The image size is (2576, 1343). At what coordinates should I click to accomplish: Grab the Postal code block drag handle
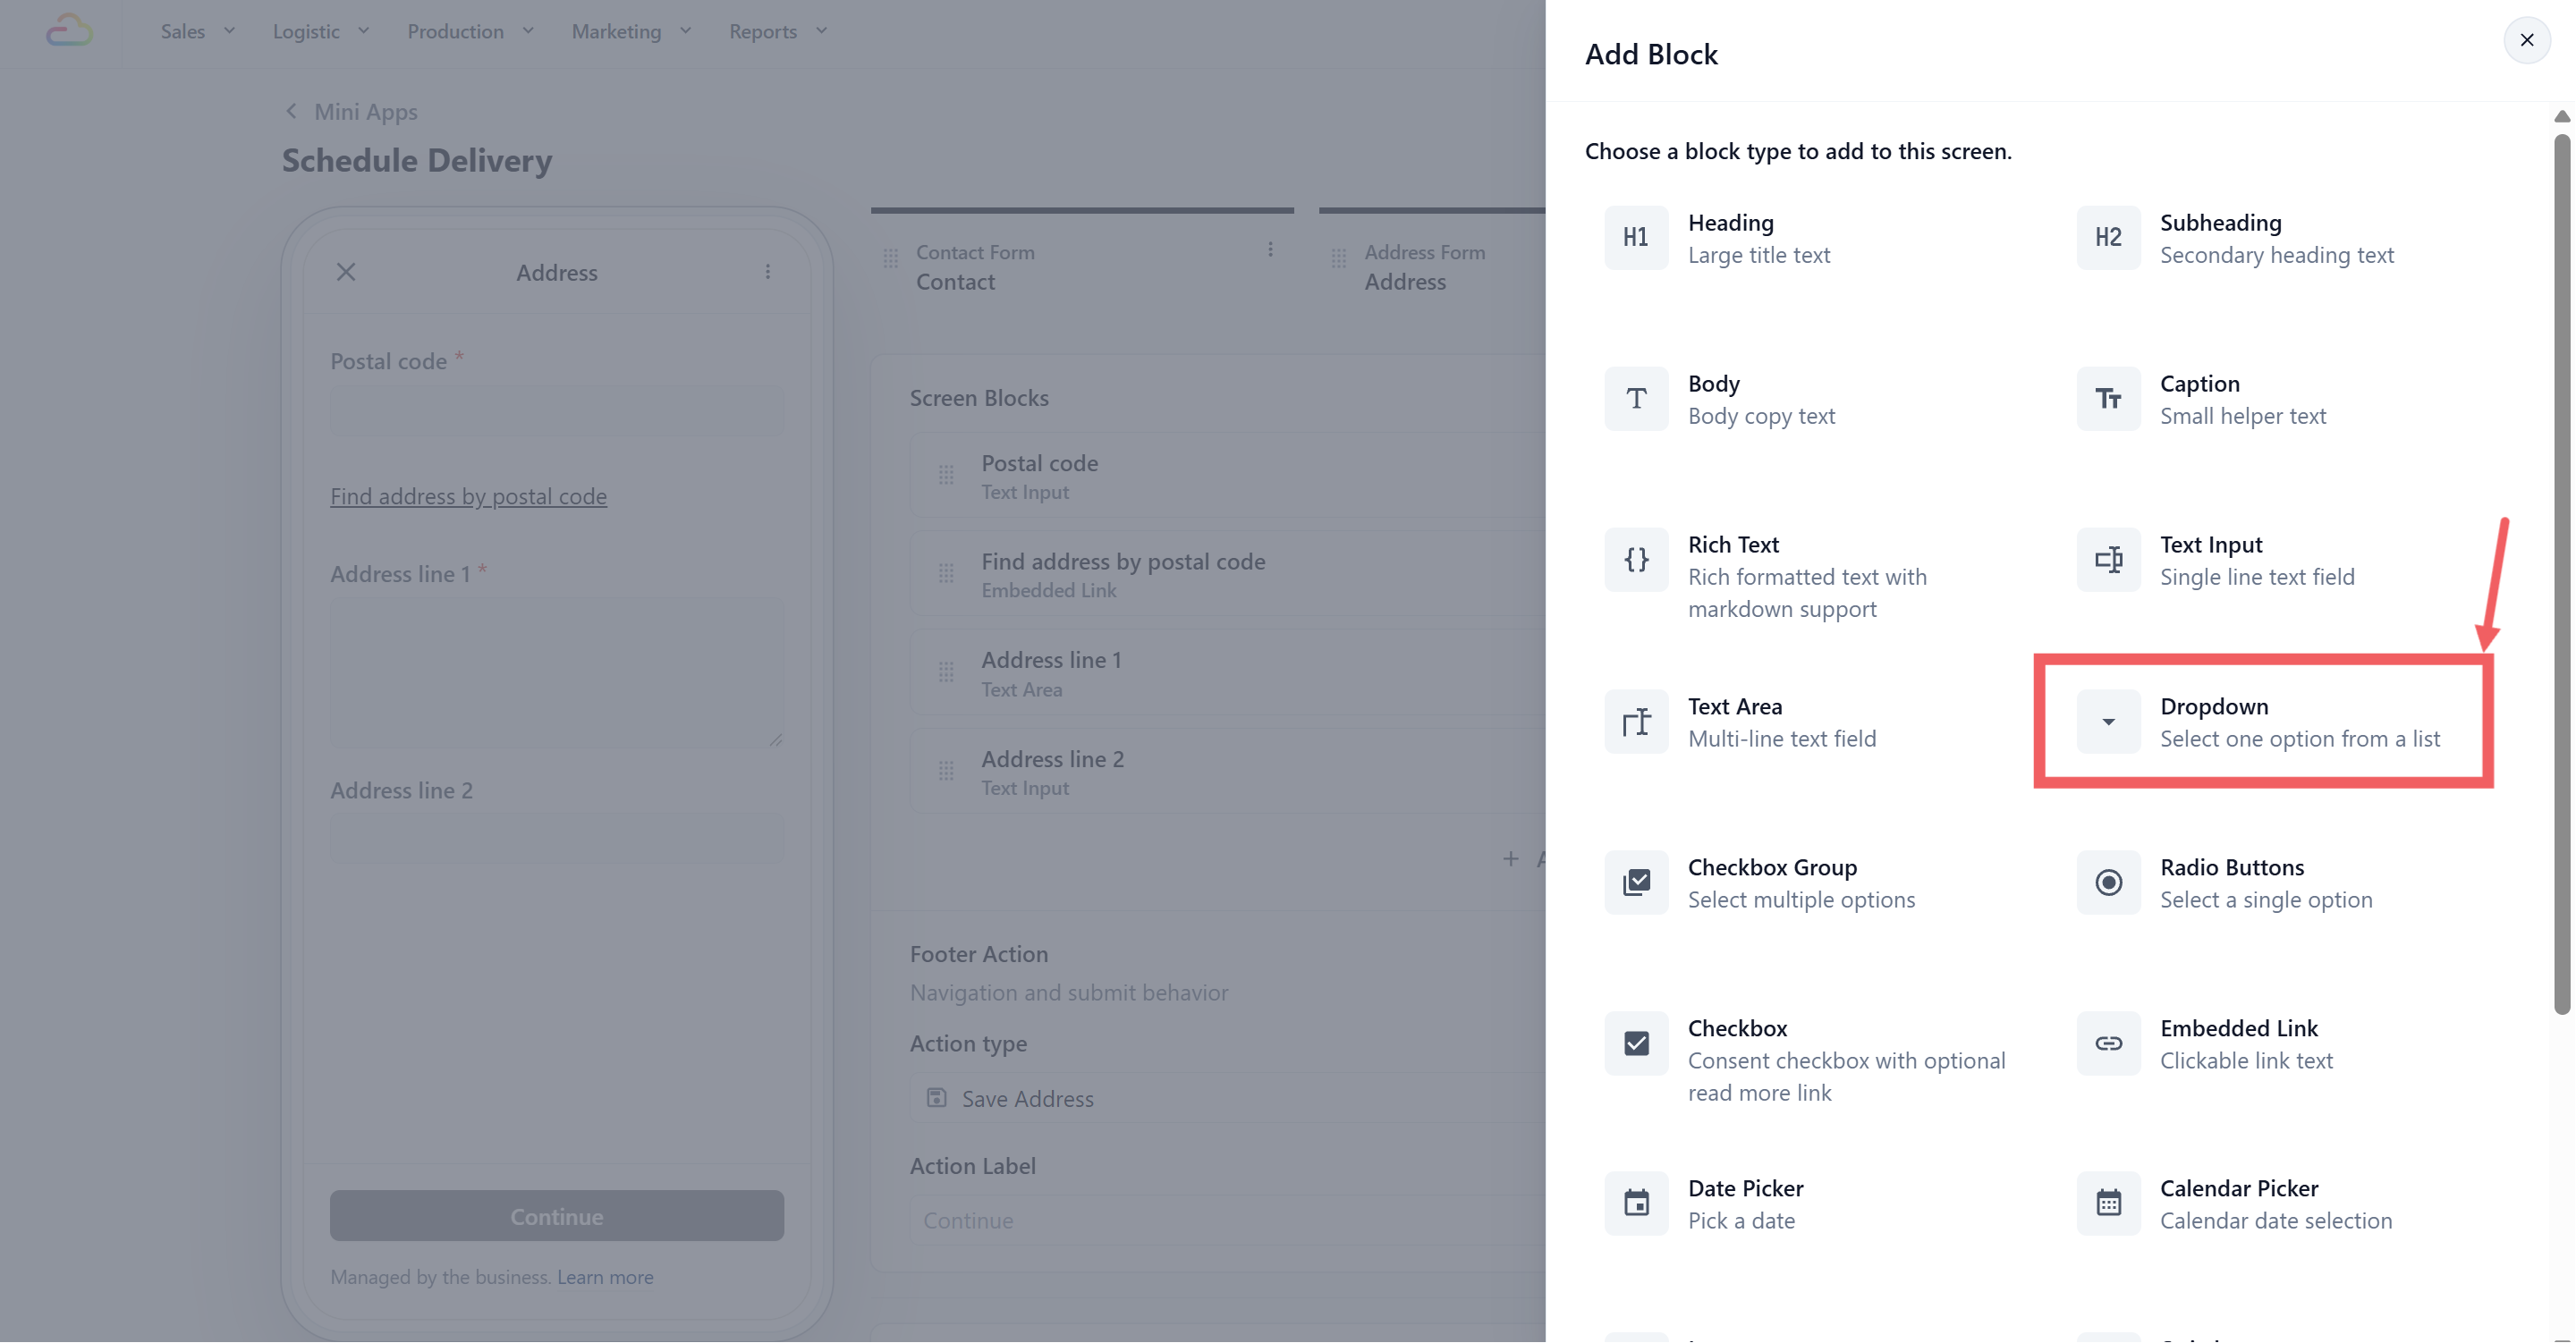[946, 475]
